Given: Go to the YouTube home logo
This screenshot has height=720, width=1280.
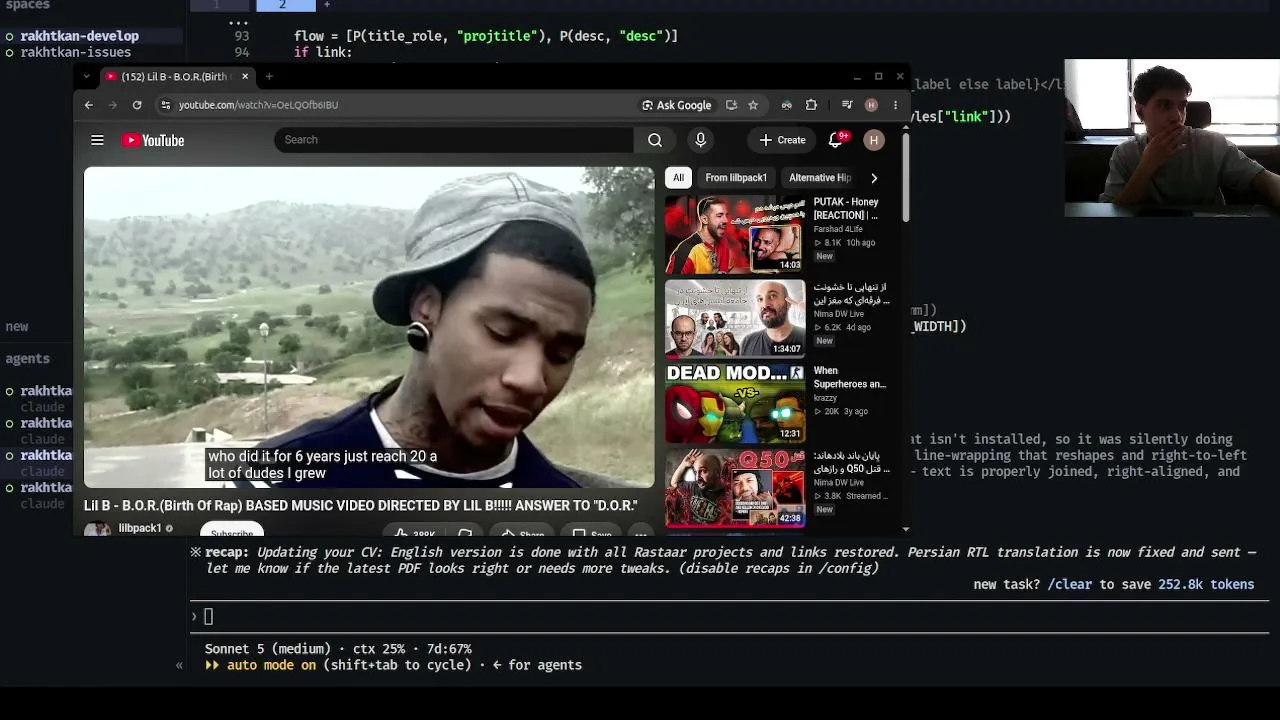Looking at the screenshot, I should [153, 140].
